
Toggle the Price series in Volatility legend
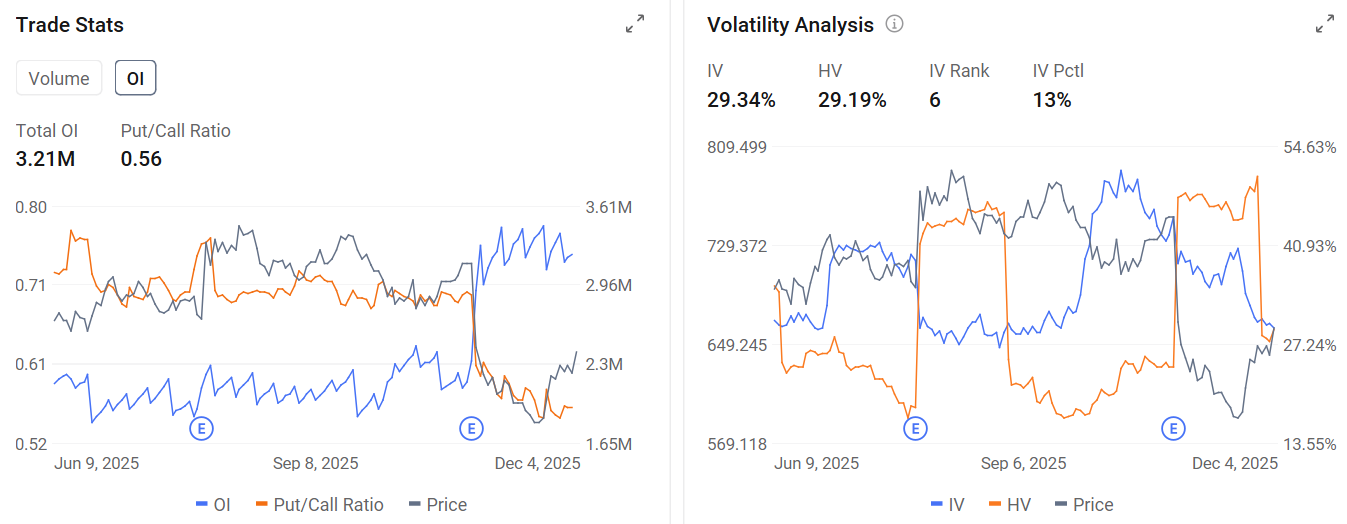(x=1084, y=505)
